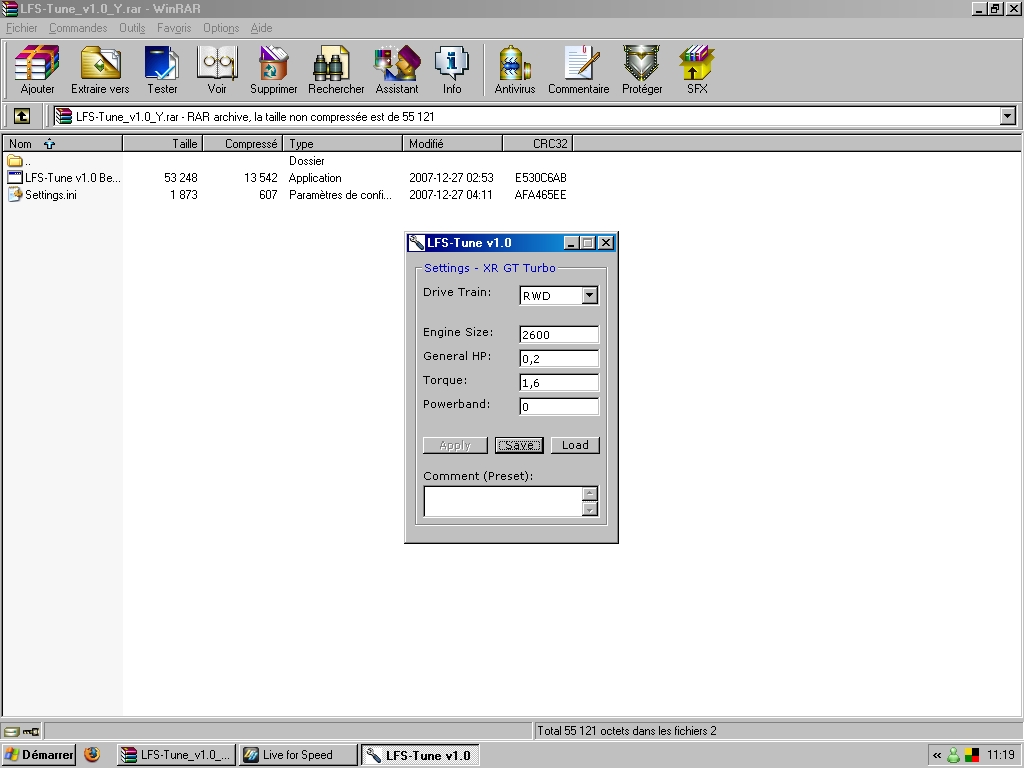Screen dimensions: 1024x768
Task: Click the colored squares tray icon
Action: tap(972, 755)
